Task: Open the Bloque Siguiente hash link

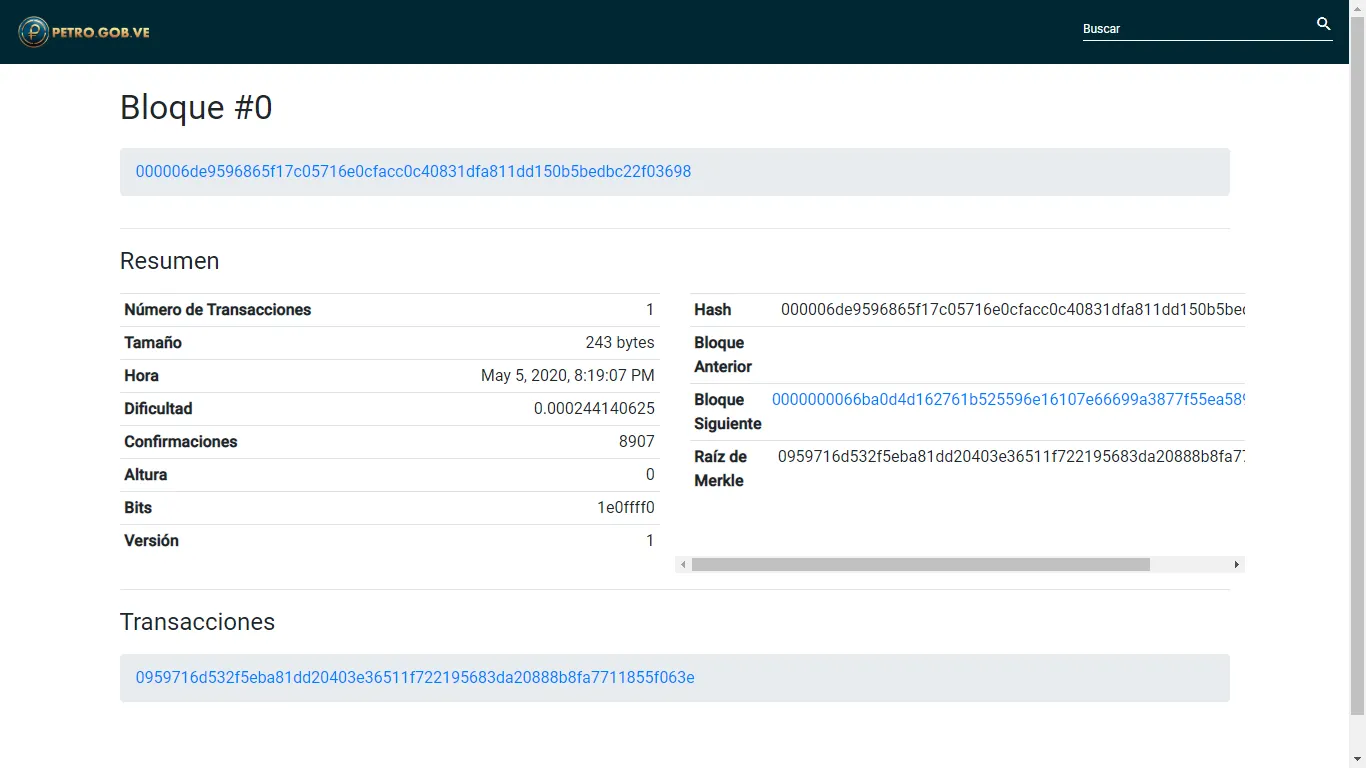Action: tap(1007, 399)
